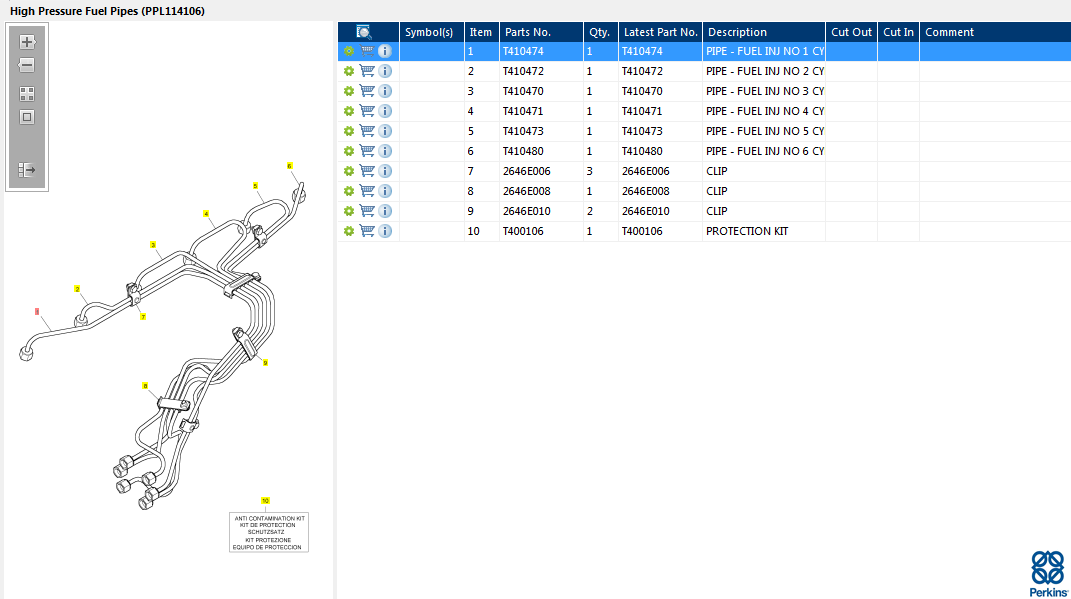The image size is (1071, 599).
Task: Add PROTECTION KIT row to cart
Action: tap(367, 231)
